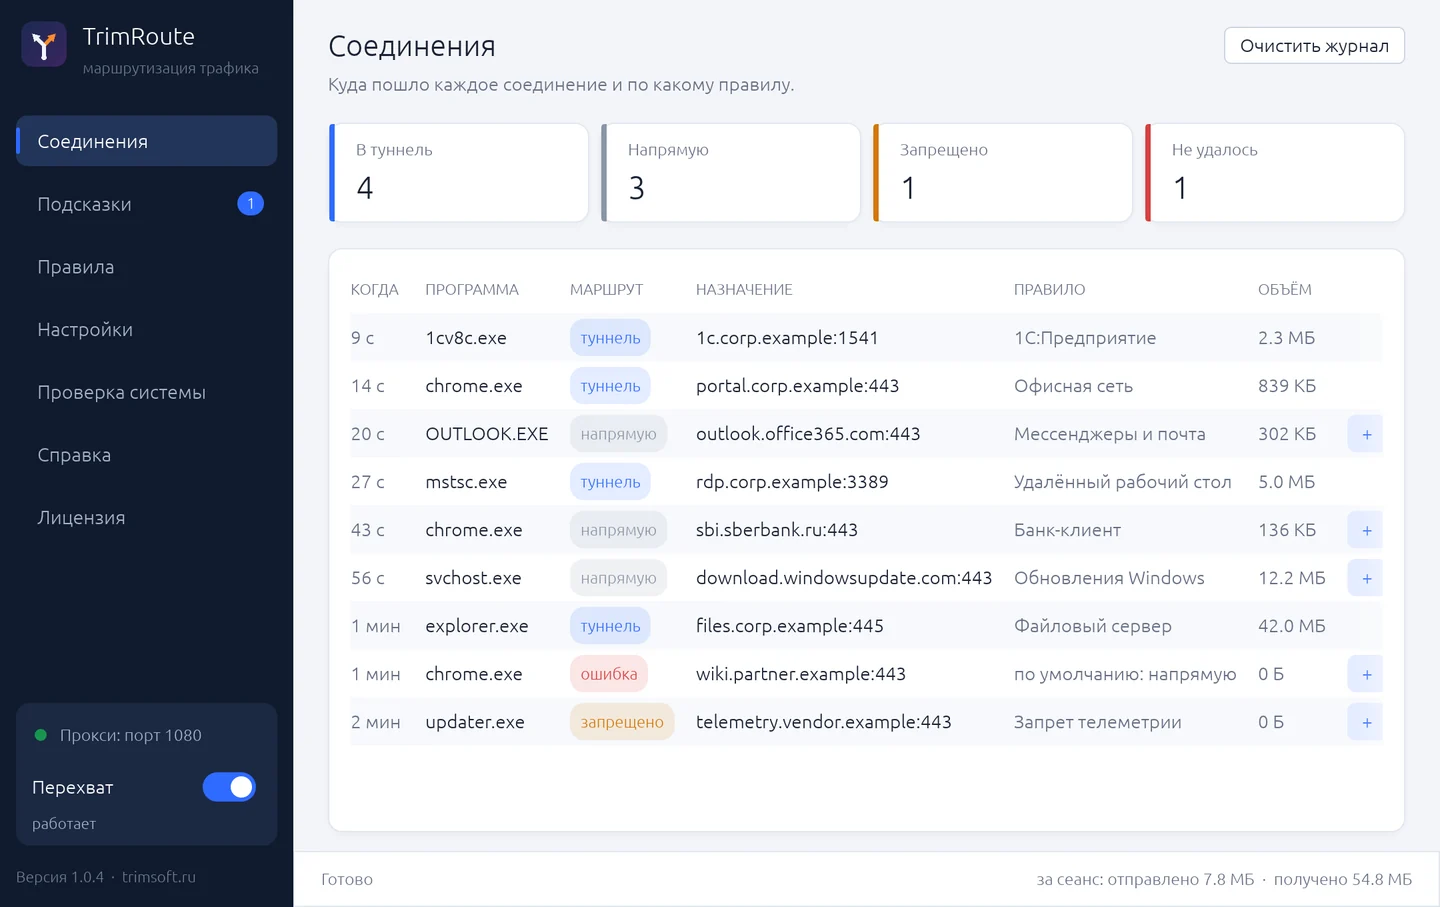Click the Не удалось summary card
The image size is (1440, 907).
pyautogui.click(x=1275, y=172)
